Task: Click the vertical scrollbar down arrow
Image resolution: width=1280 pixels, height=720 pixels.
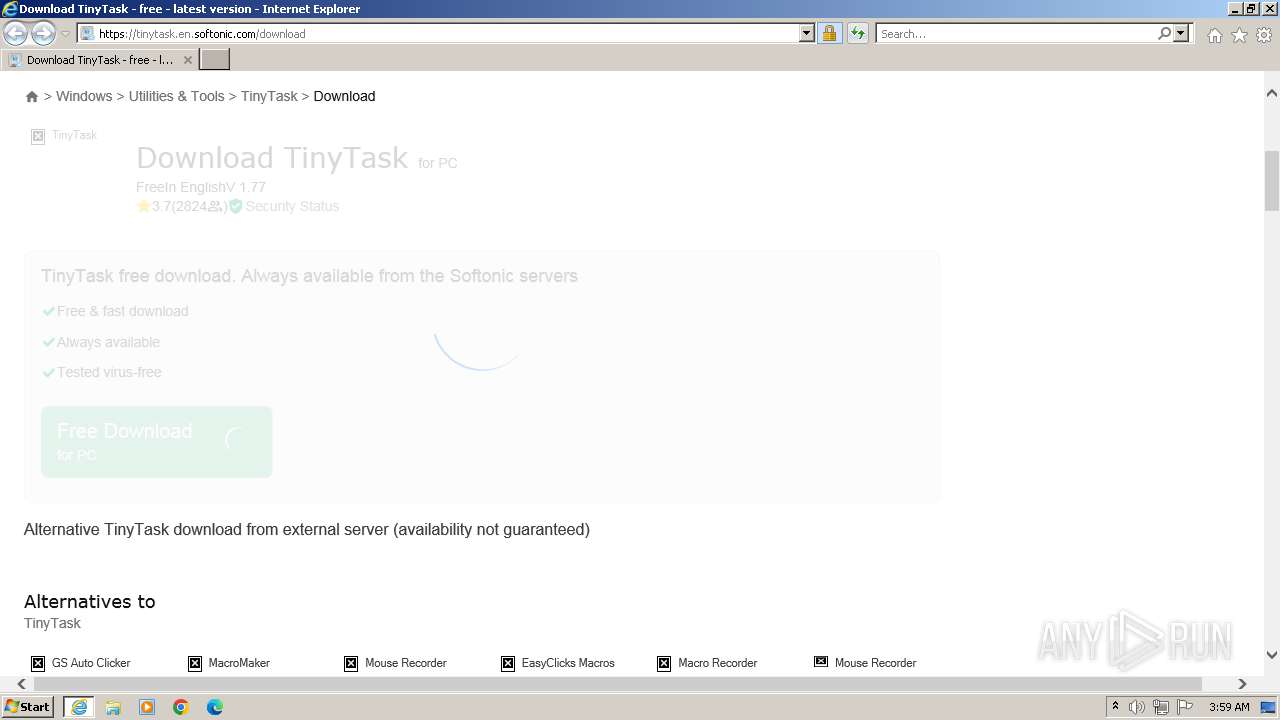Action: [1271, 656]
